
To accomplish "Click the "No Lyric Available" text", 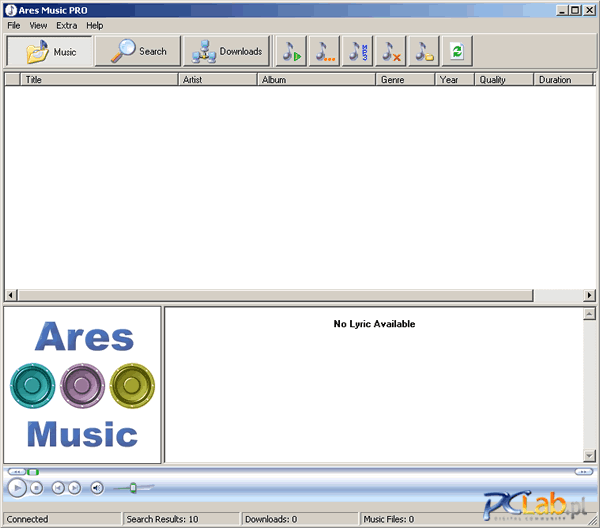I will (x=374, y=324).
